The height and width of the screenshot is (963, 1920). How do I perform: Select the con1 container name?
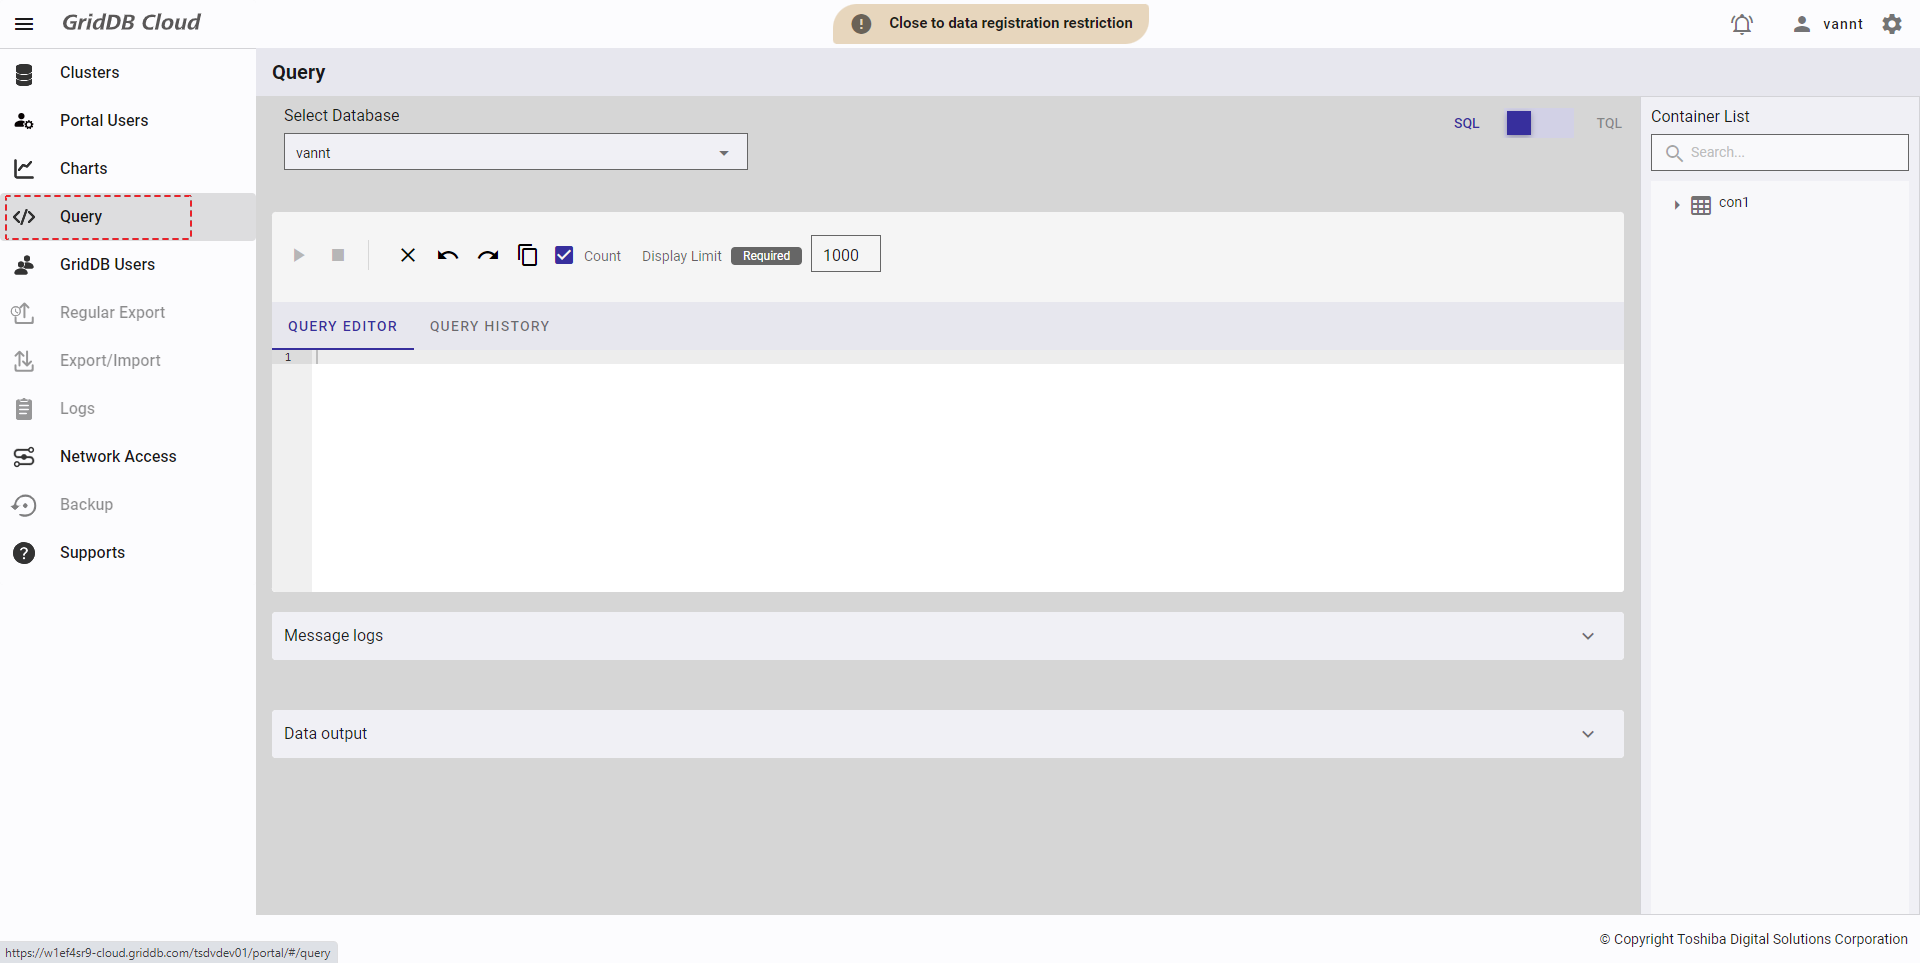[1734, 203]
